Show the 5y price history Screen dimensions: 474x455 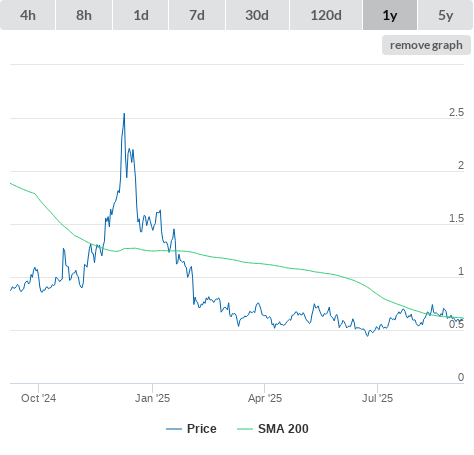point(446,15)
